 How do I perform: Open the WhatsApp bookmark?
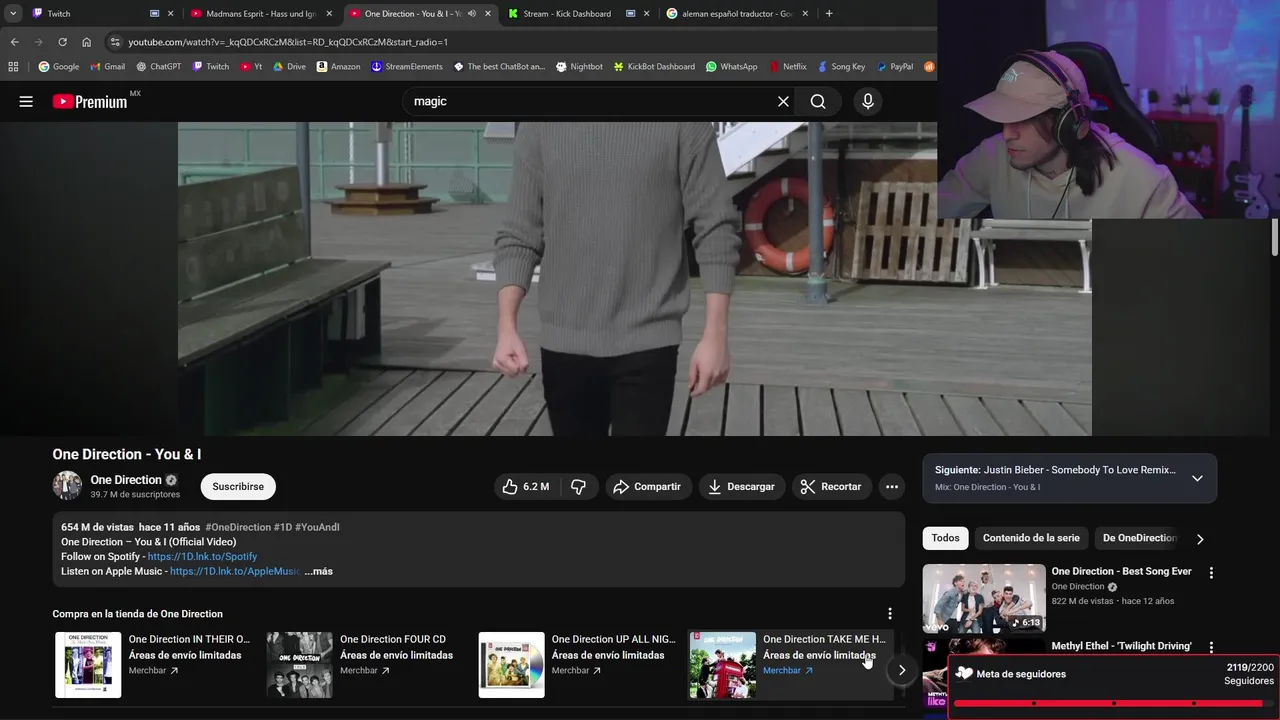pyautogui.click(x=731, y=67)
